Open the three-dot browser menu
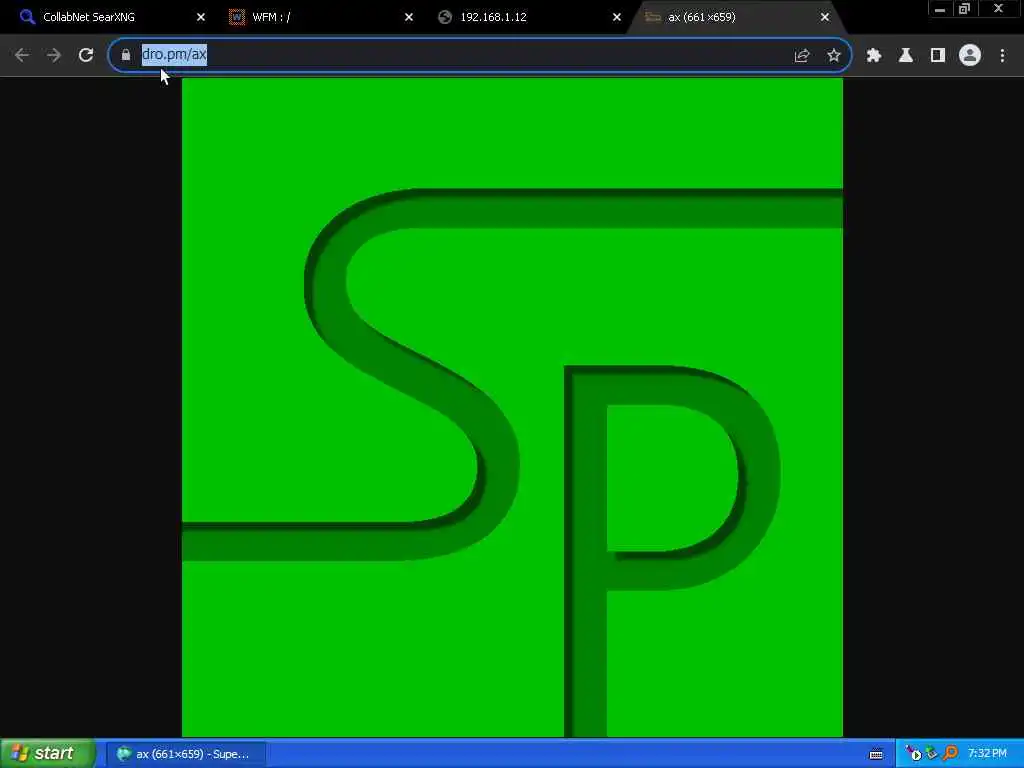Viewport: 1024px width, 768px height. coord(1002,56)
